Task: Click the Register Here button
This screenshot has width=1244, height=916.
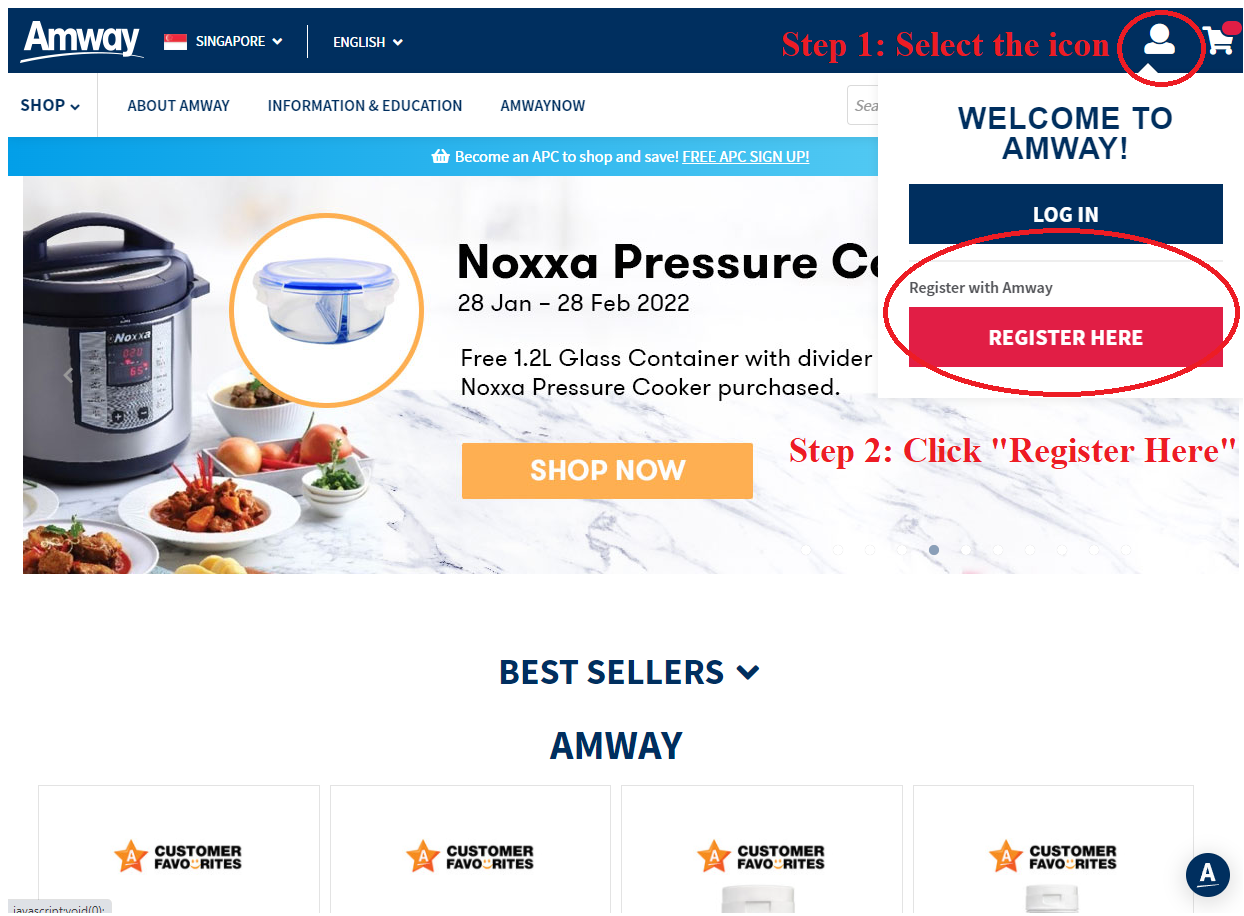Action: [1065, 337]
